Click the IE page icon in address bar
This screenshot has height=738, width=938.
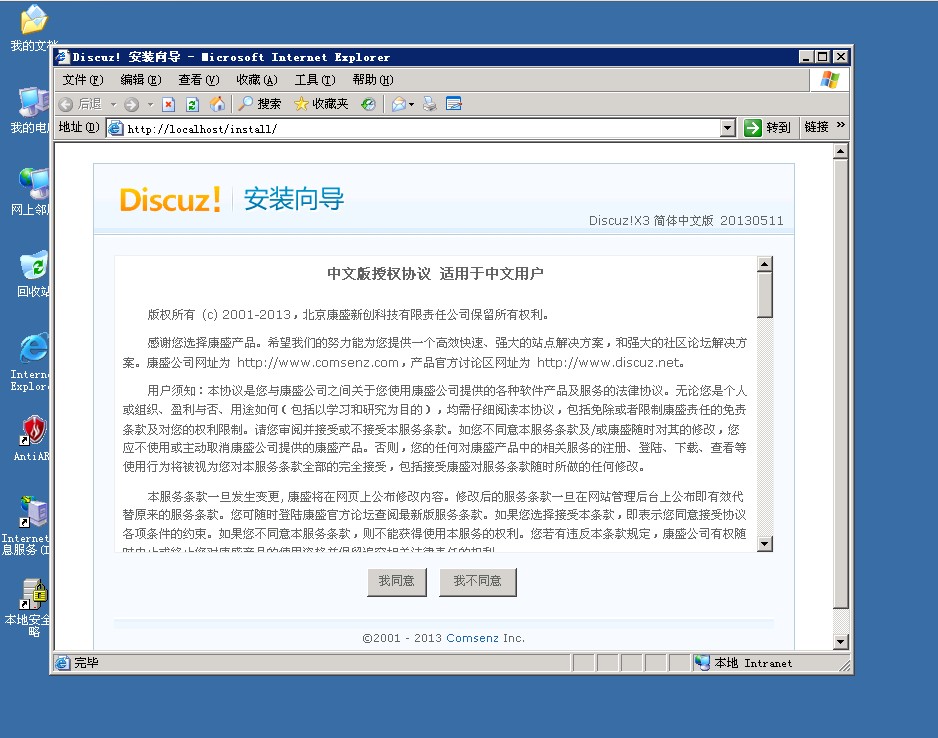(x=116, y=128)
